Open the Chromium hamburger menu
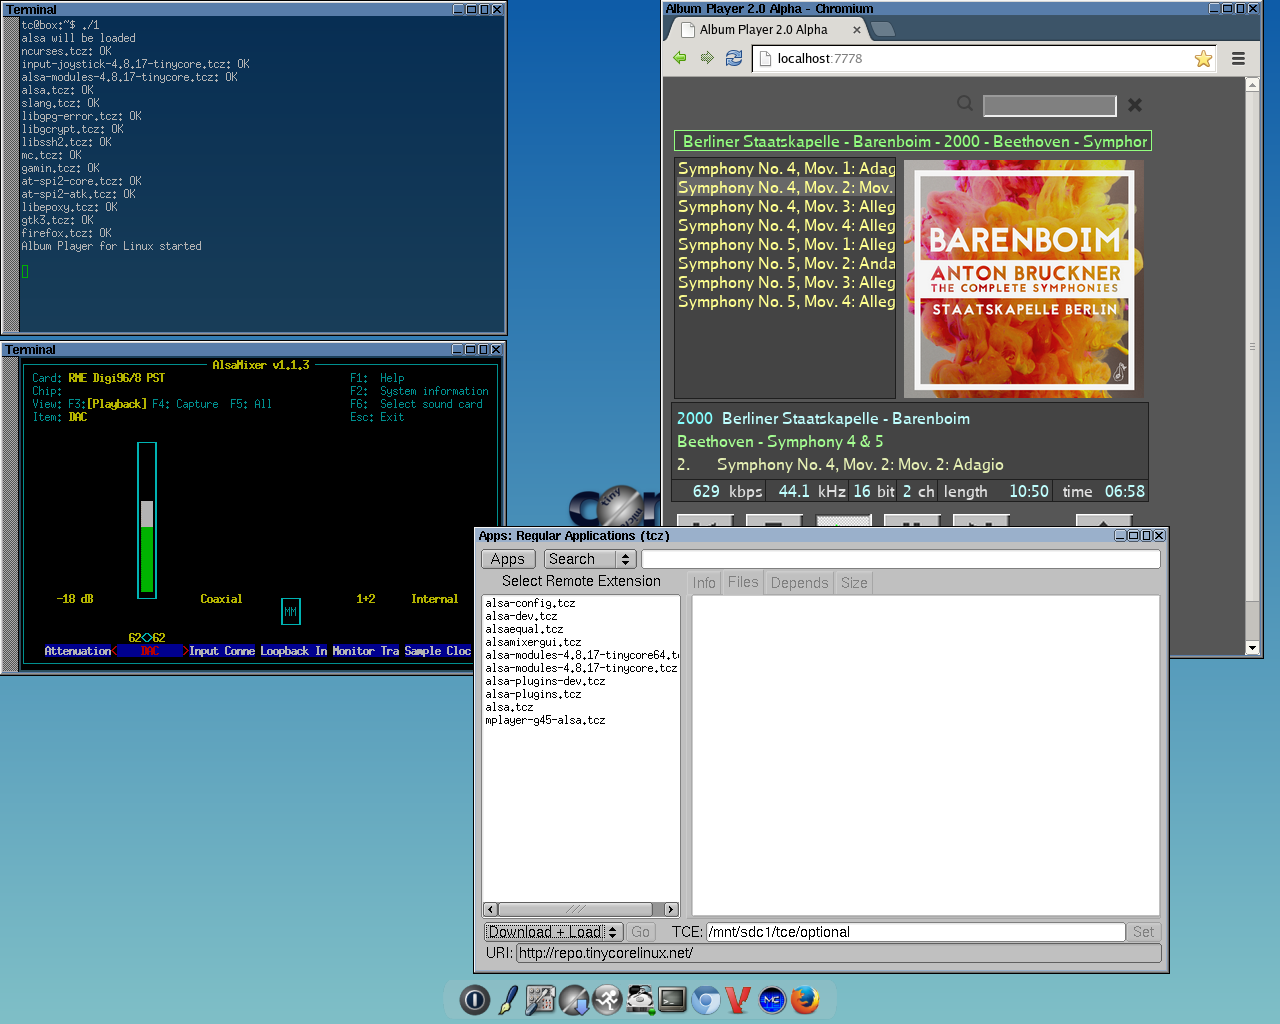1280x1024 pixels. (1238, 59)
